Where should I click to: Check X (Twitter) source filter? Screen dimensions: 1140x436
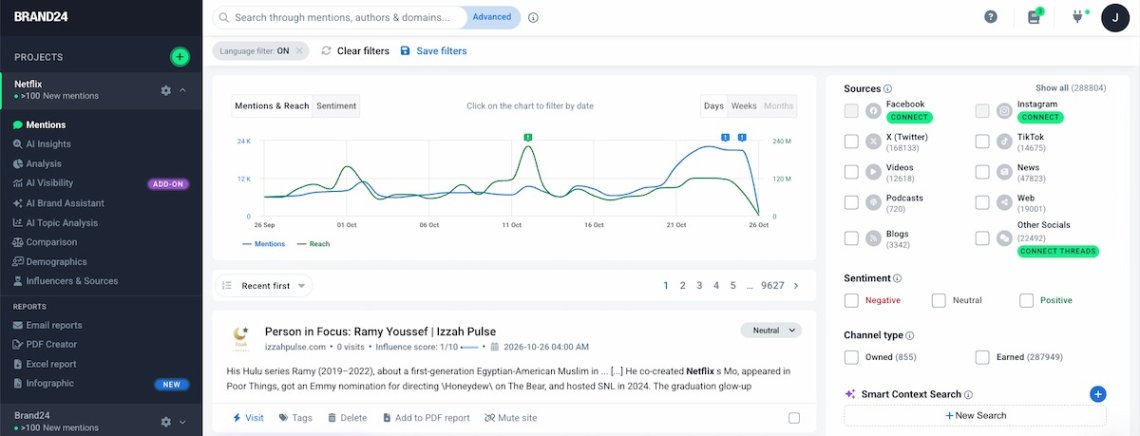click(851, 141)
